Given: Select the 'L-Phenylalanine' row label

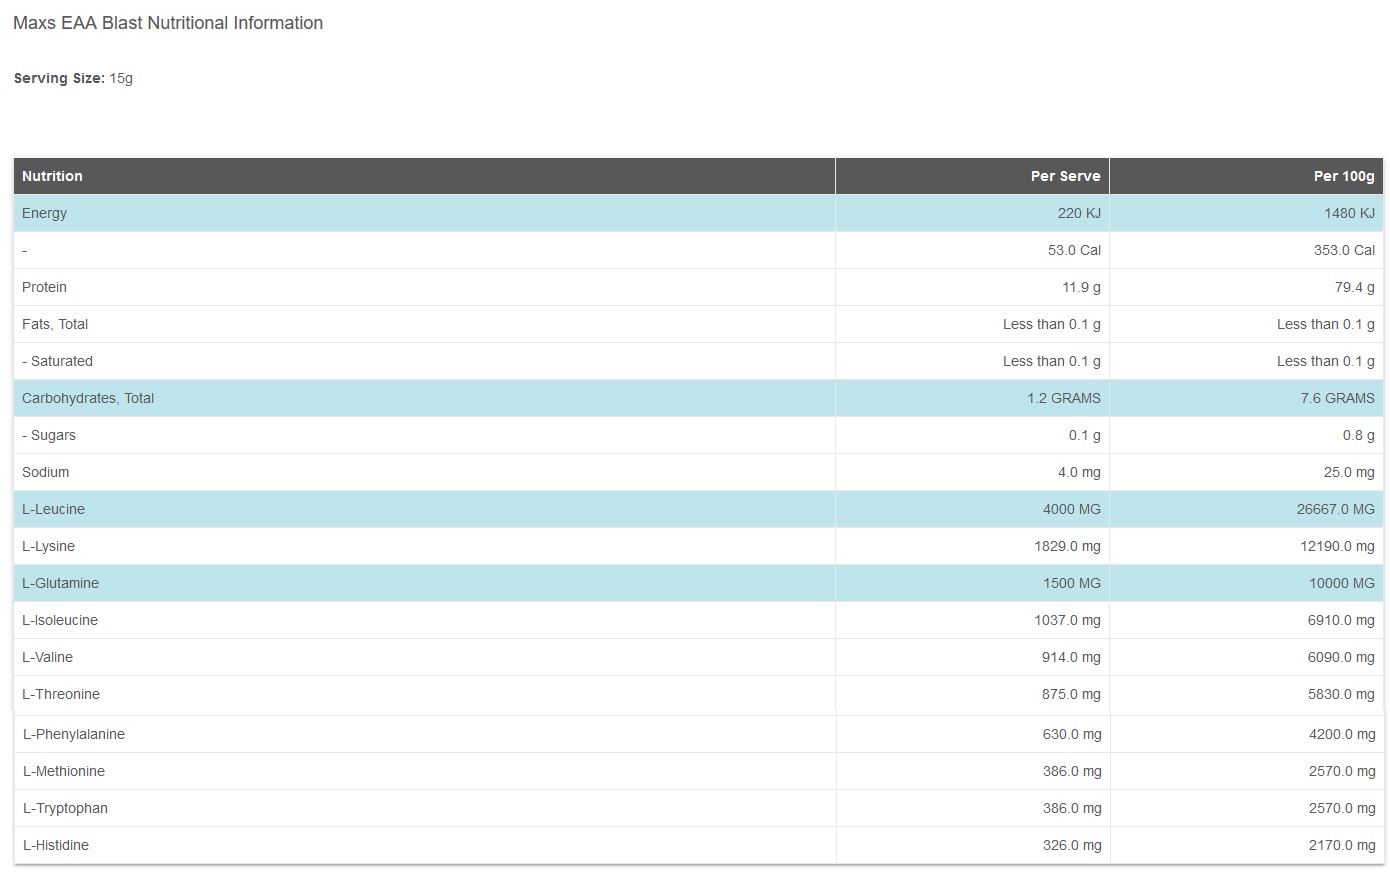Looking at the screenshot, I should click(74, 734).
